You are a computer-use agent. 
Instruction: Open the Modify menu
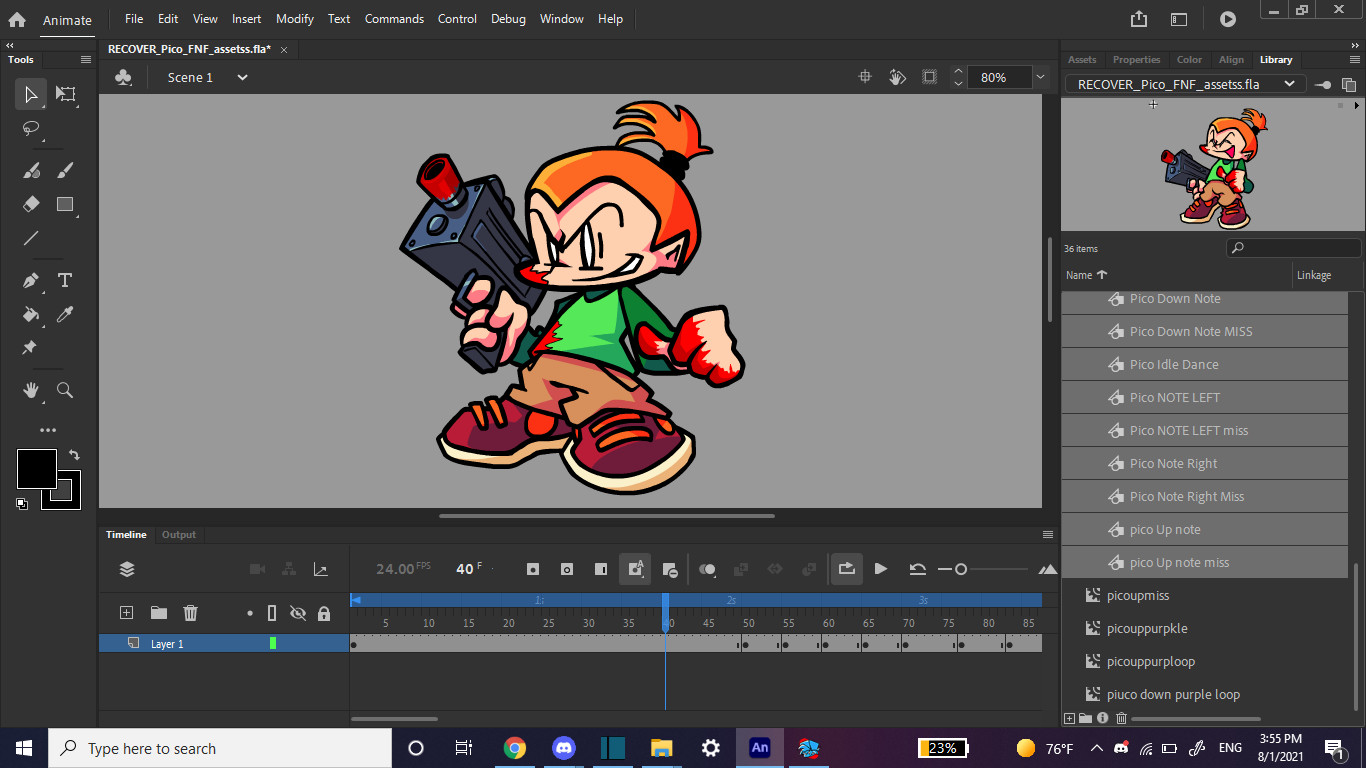click(x=294, y=19)
